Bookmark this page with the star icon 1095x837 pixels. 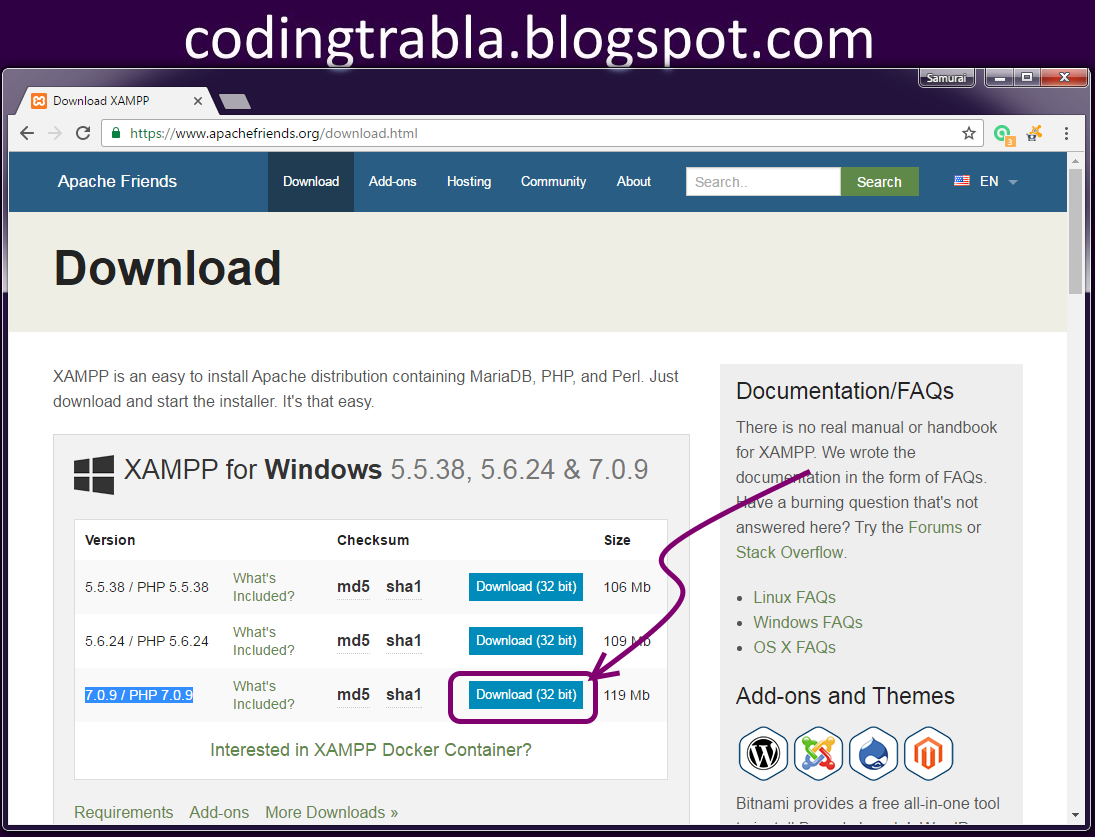[x=971, y=132]
